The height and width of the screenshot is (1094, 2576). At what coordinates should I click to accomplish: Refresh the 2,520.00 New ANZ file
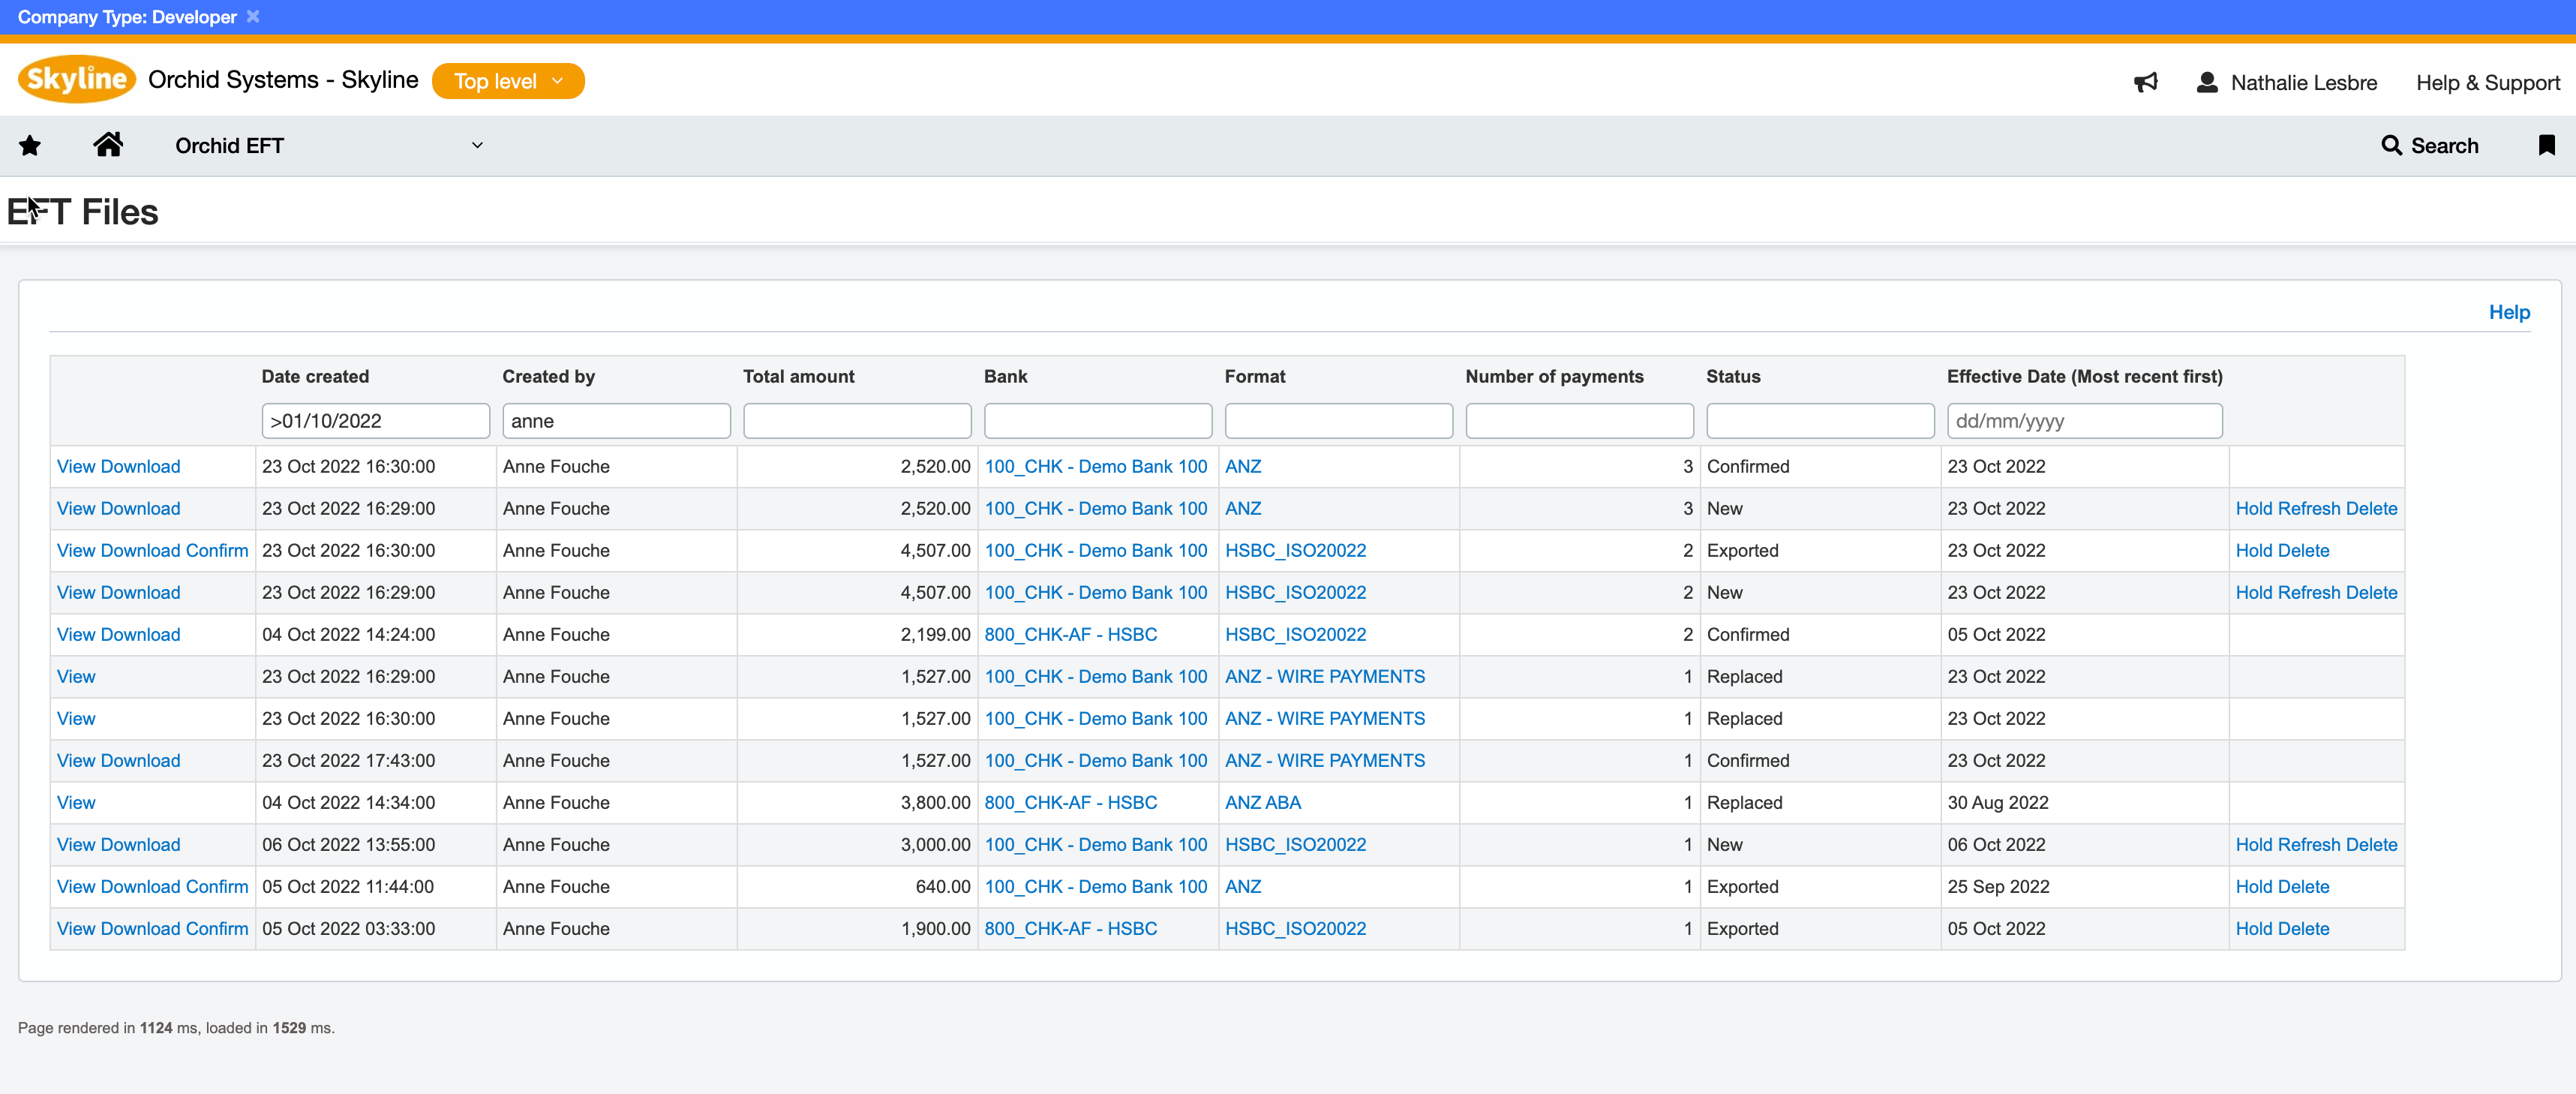(2309, 509)
